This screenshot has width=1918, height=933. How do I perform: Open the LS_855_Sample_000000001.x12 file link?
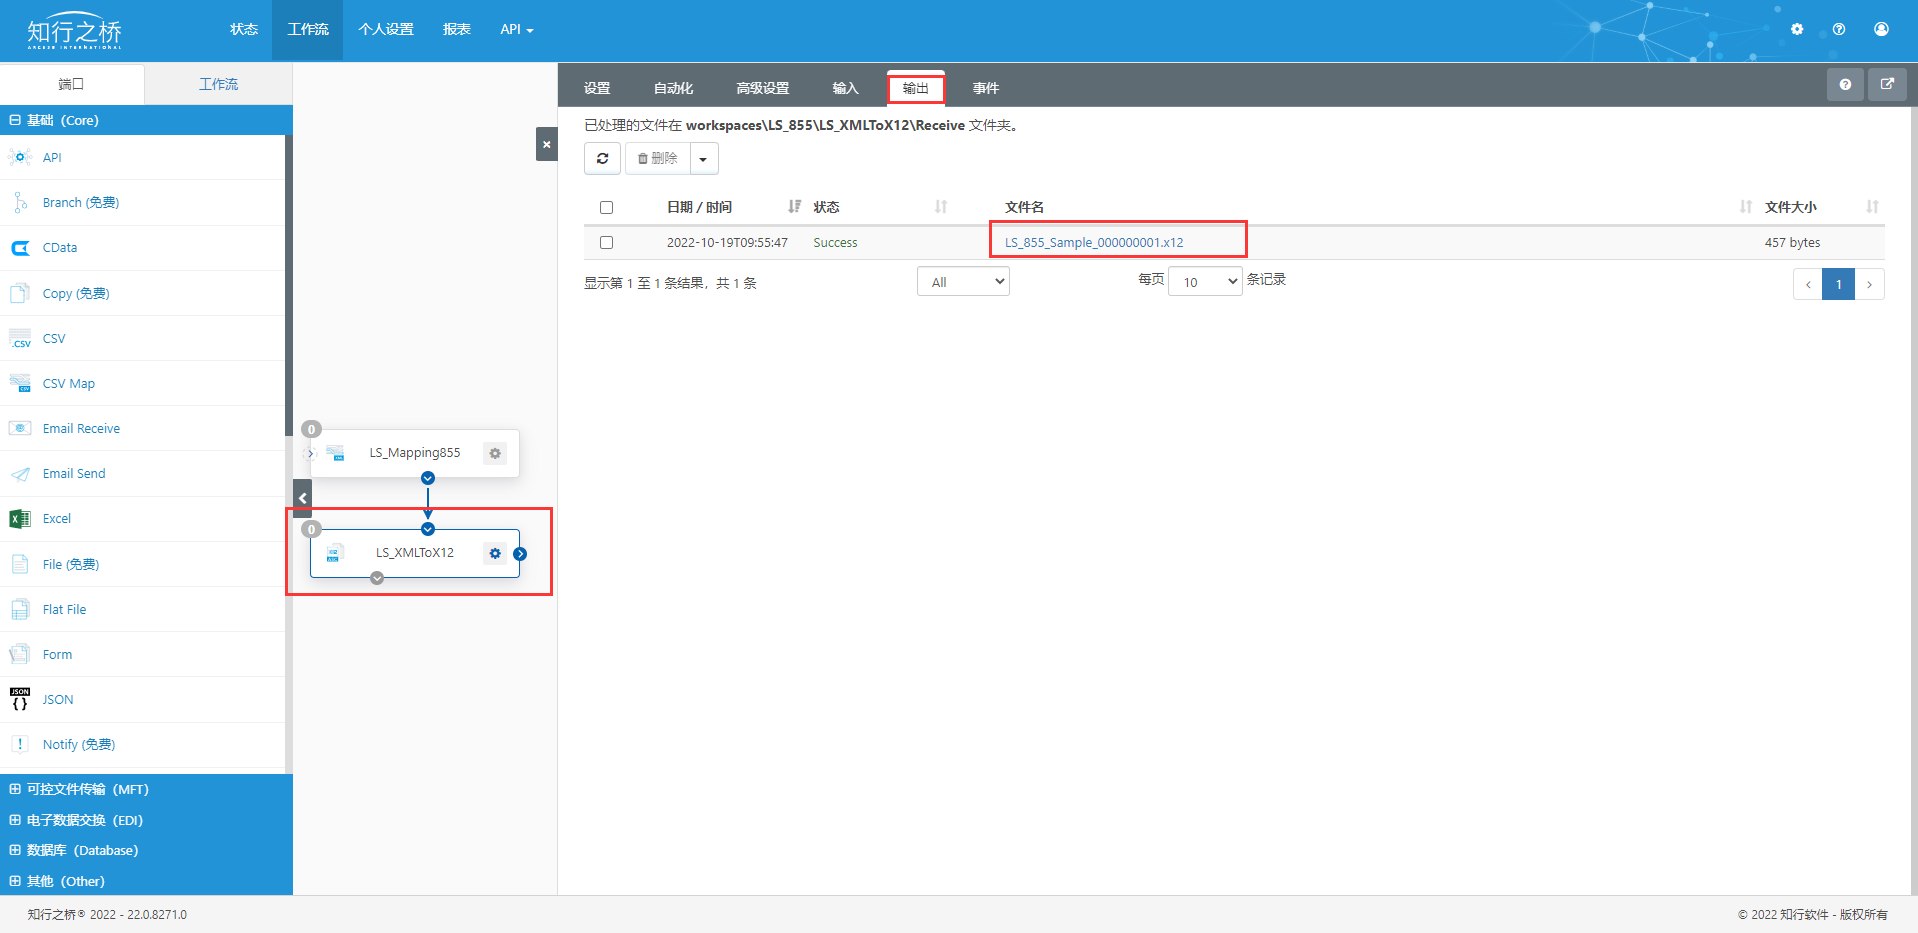[1093, 243]
